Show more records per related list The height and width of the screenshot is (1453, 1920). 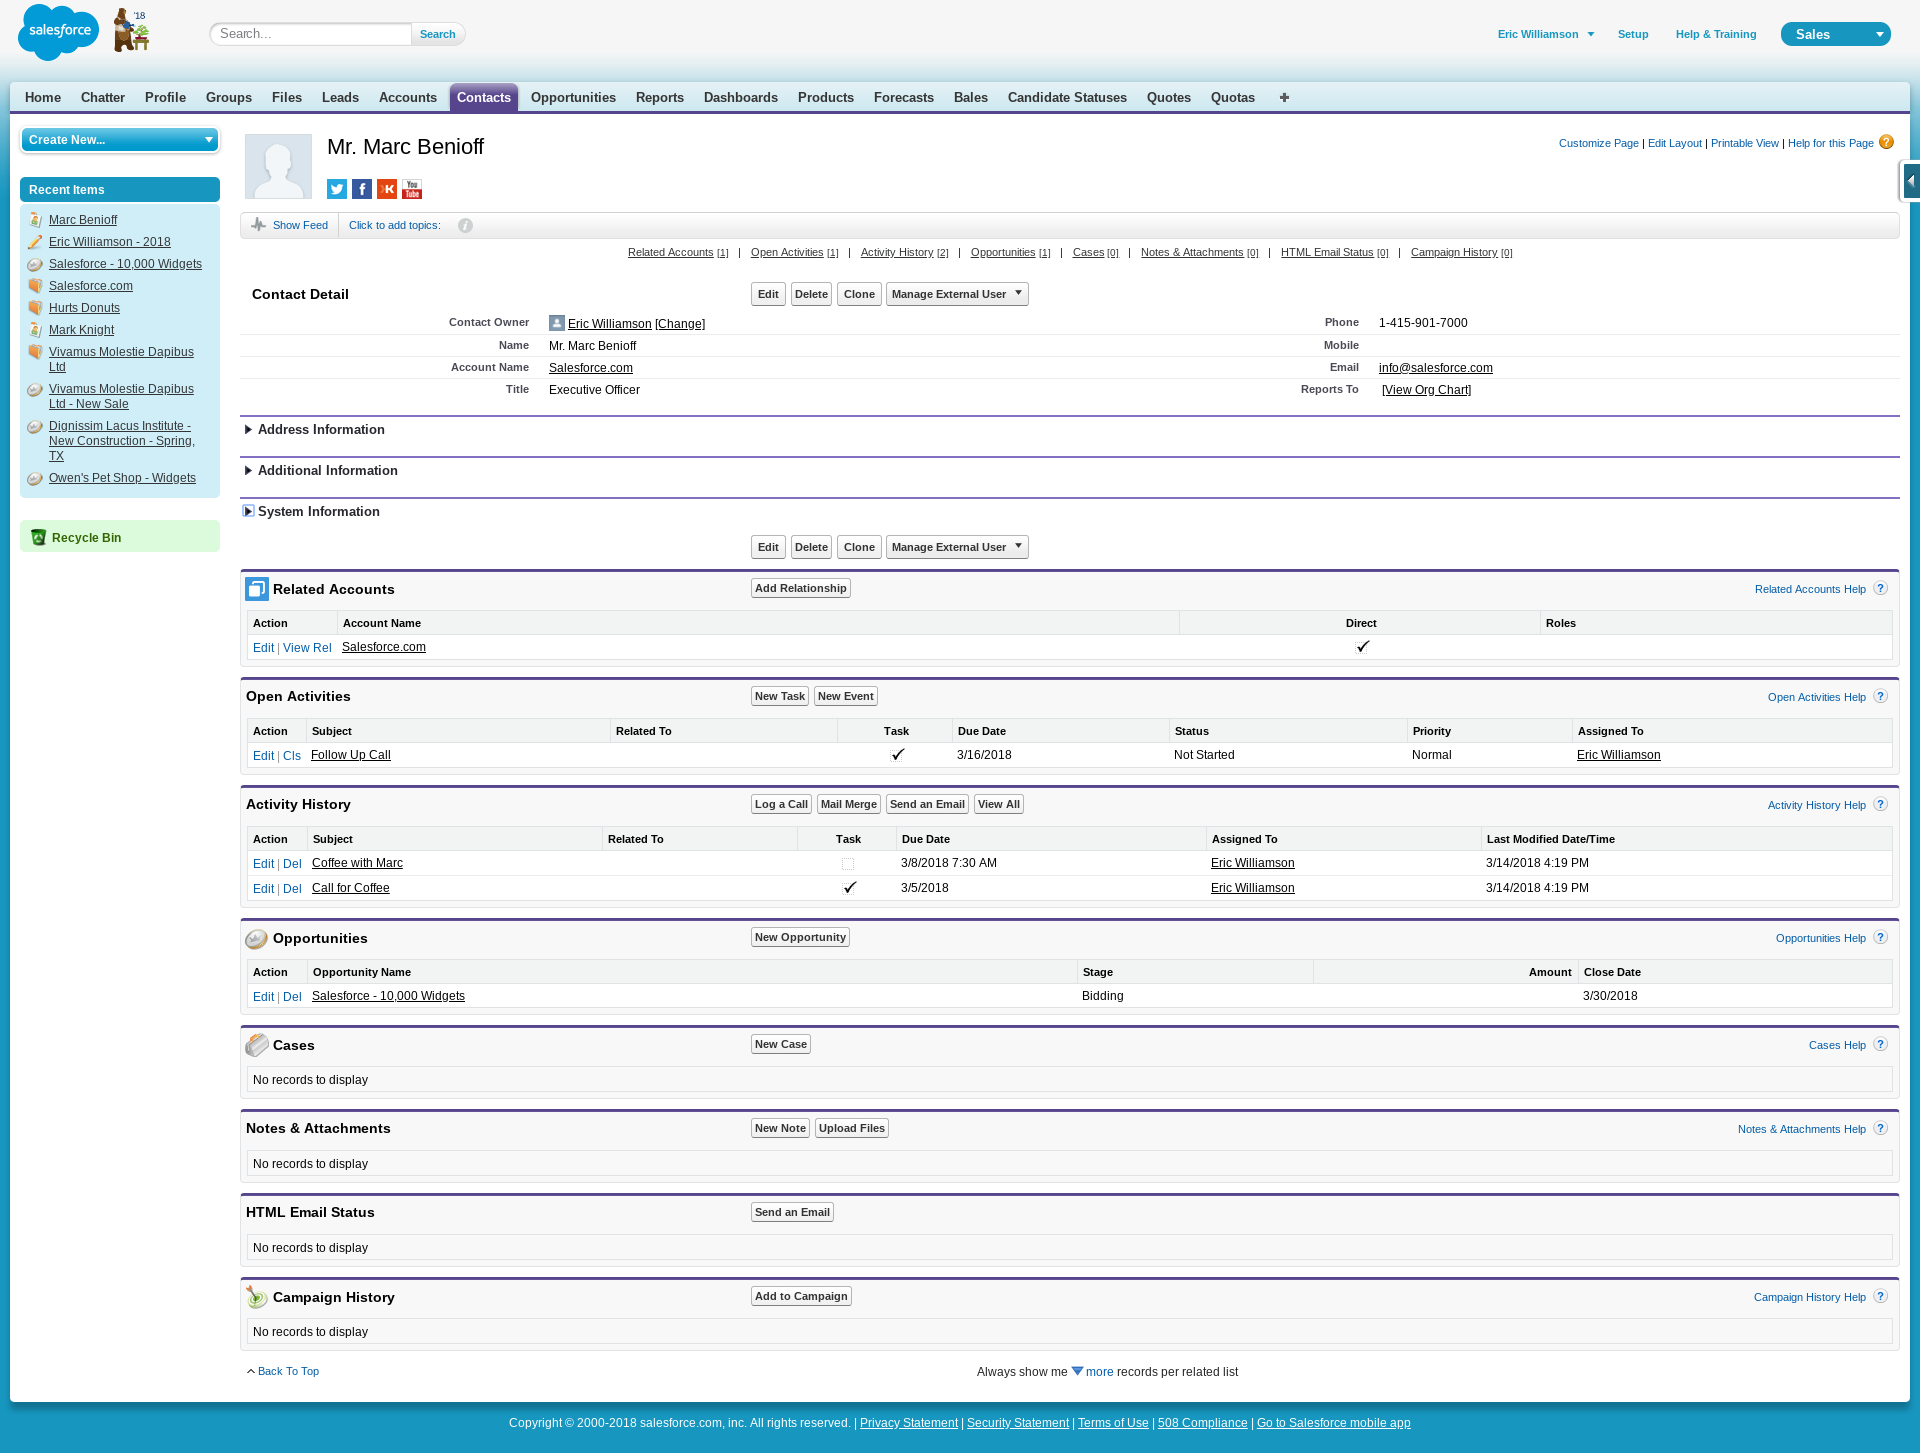click(x=1092, y=1372)
